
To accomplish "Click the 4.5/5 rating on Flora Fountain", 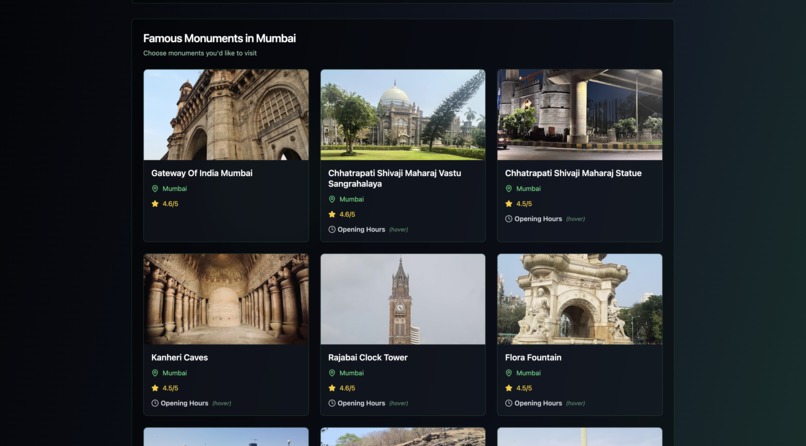I will pyautogui.click(x=524, y=388).
